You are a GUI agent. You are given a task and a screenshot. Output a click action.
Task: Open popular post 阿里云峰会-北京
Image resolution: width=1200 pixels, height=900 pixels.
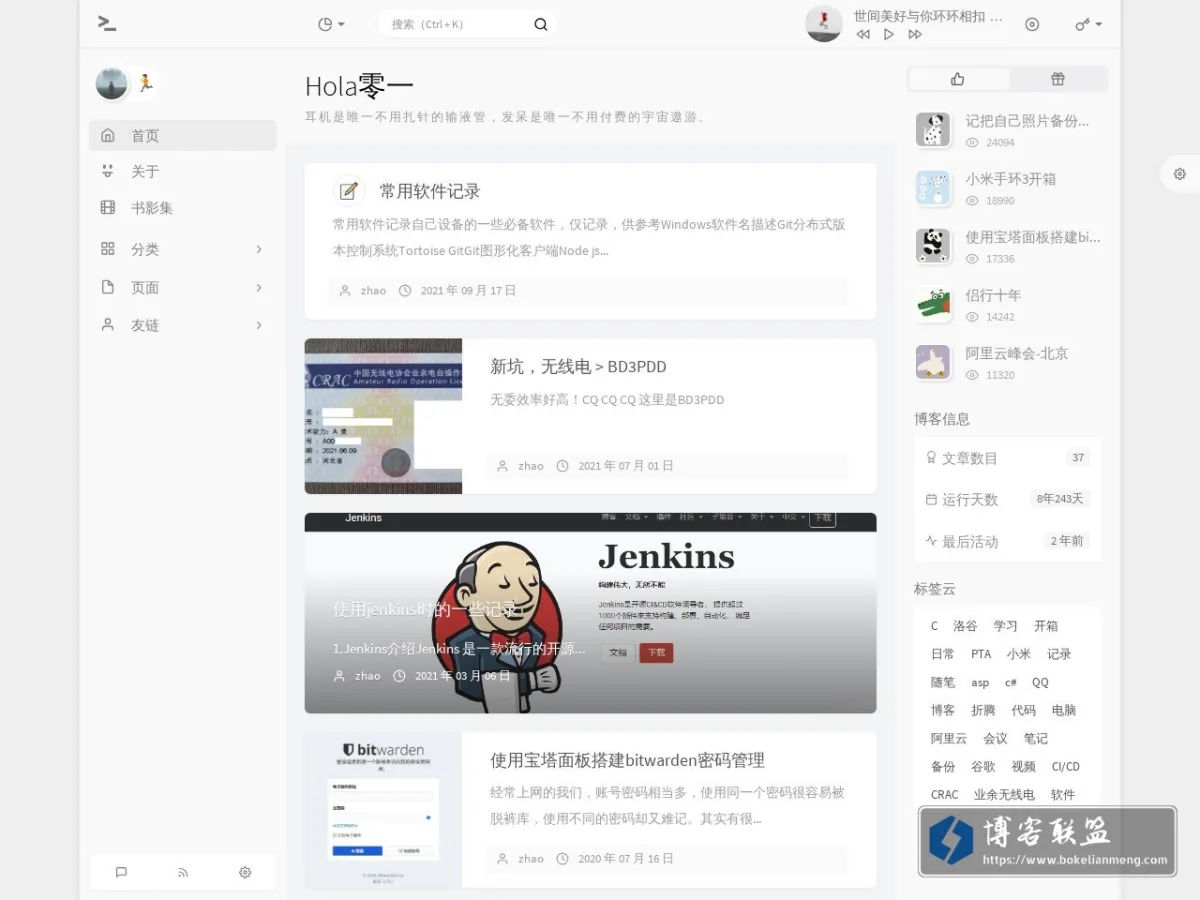tap(1016, 353)
